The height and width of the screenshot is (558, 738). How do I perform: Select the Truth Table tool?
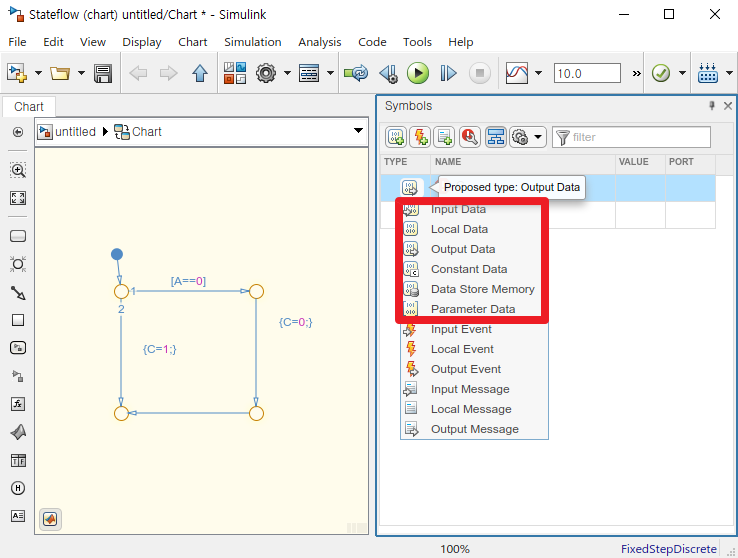click(18, 460)
